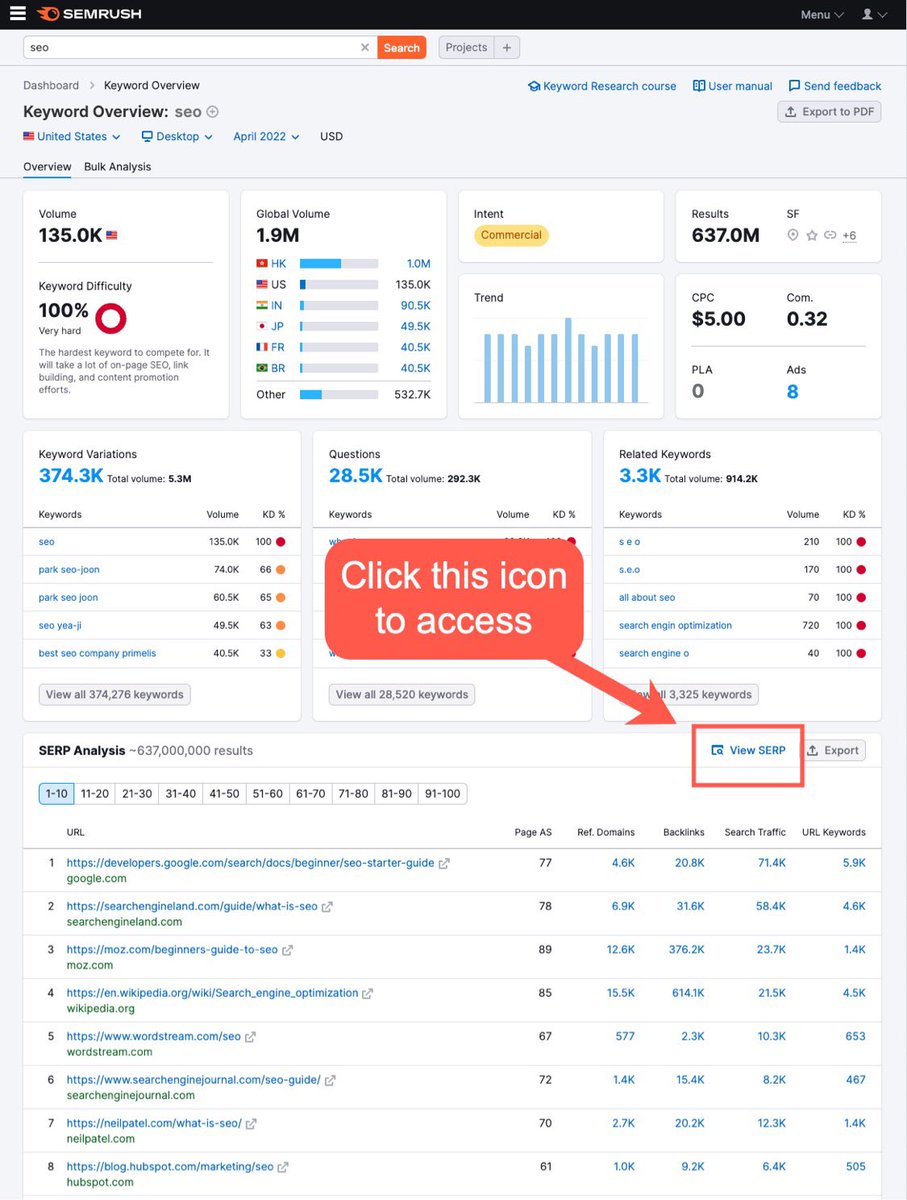Viewport: 907px width, 1200px height.
Task: Expand the Menu dropdown in the header
Action: (822, 14)
